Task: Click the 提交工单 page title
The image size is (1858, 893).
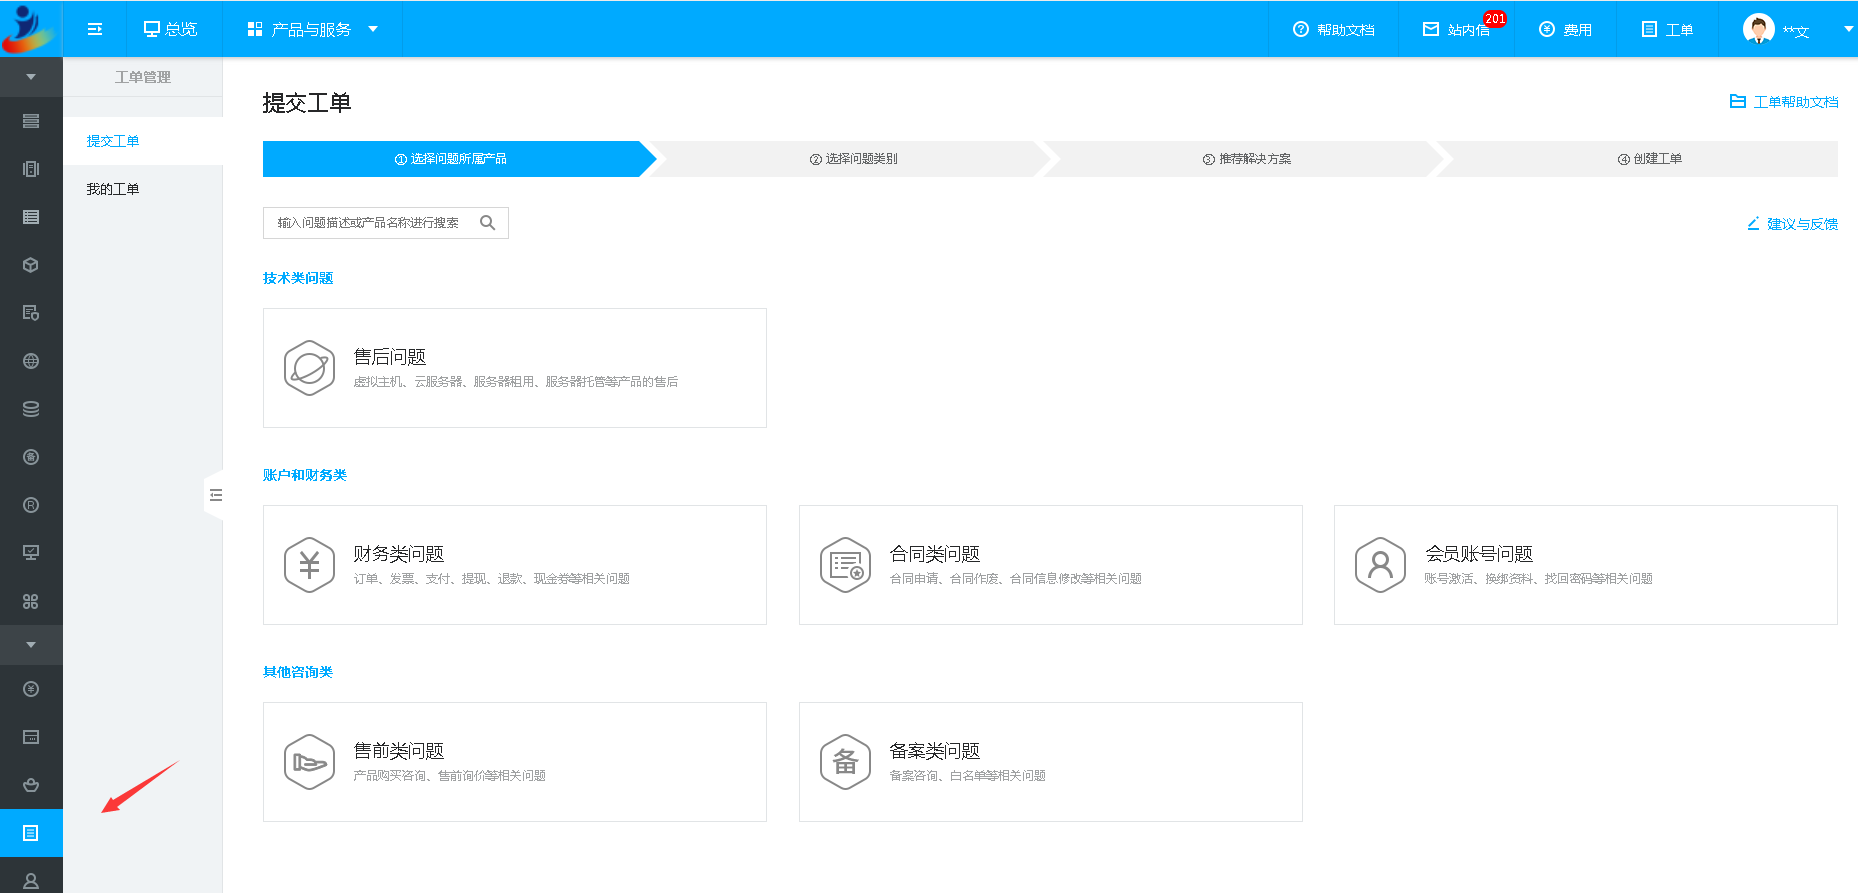Action: pos(307,103)
